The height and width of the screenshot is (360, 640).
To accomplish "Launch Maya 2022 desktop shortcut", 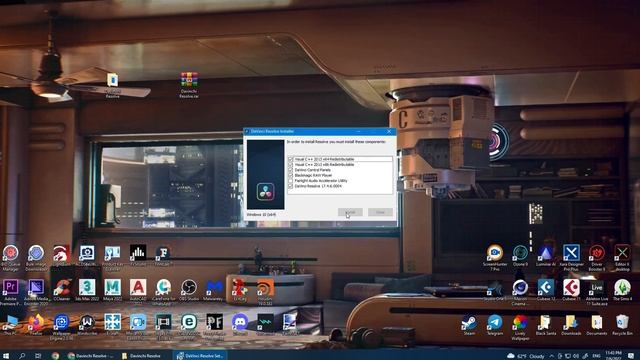I will pyautogui.click(x=112, y=290).
